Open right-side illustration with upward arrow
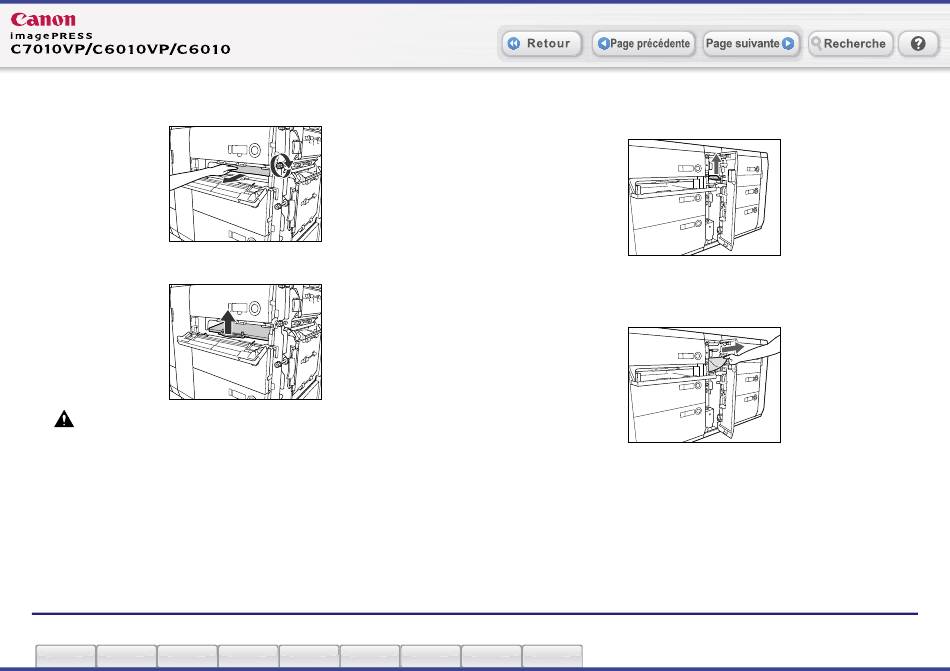The image size is (950, 671). (704, 197)
